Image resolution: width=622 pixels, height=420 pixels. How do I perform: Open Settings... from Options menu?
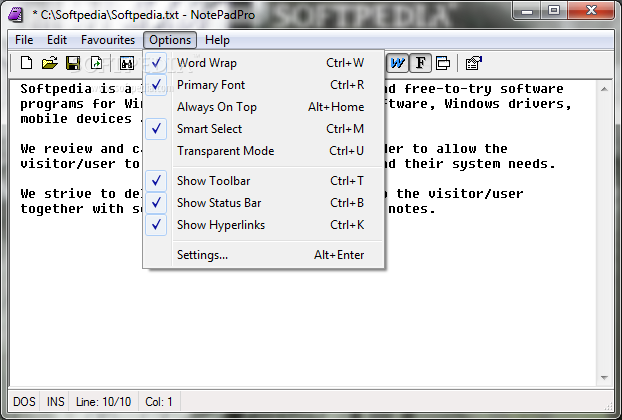tap(264, 255)
